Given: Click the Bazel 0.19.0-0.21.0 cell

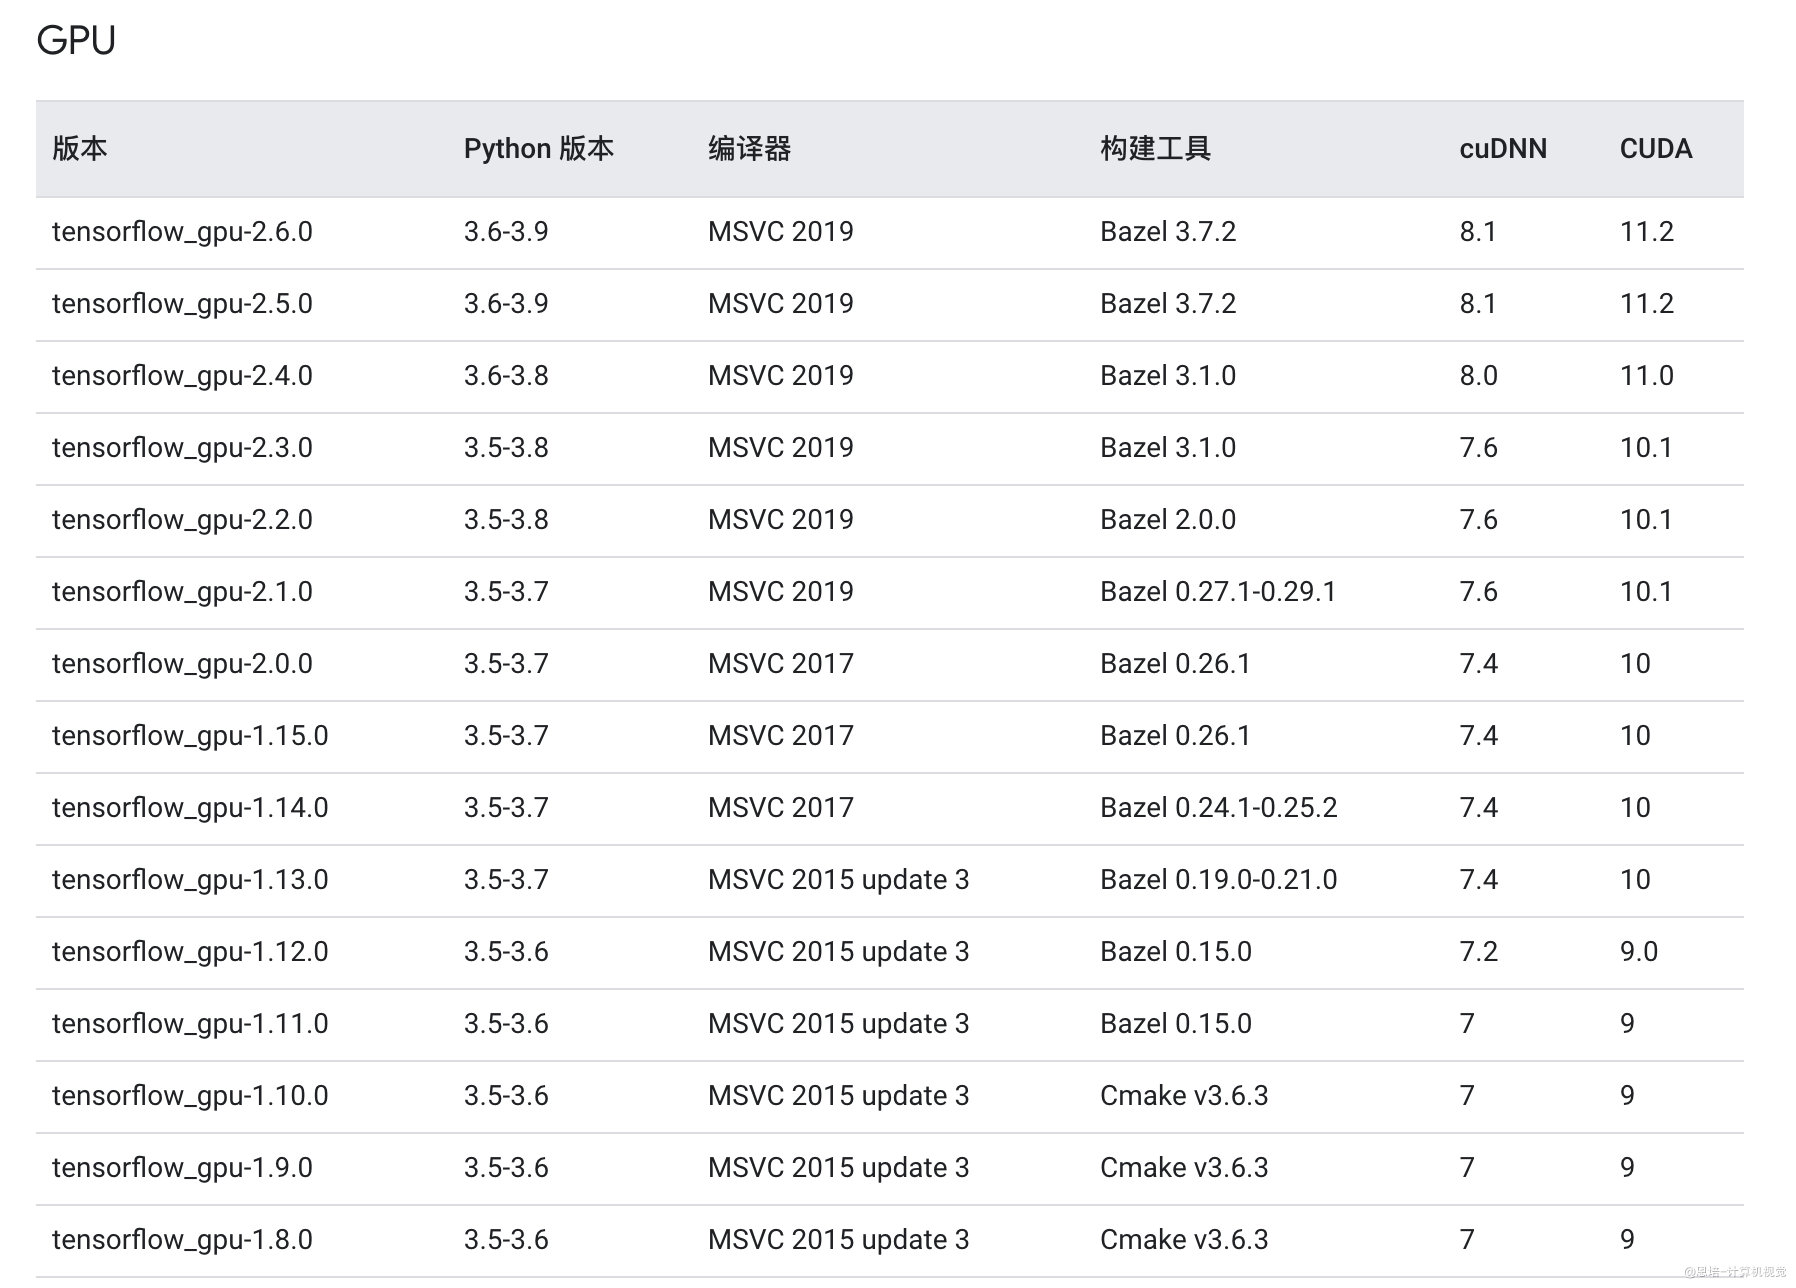Looking at the screenshot, I should coord(1219,880).
